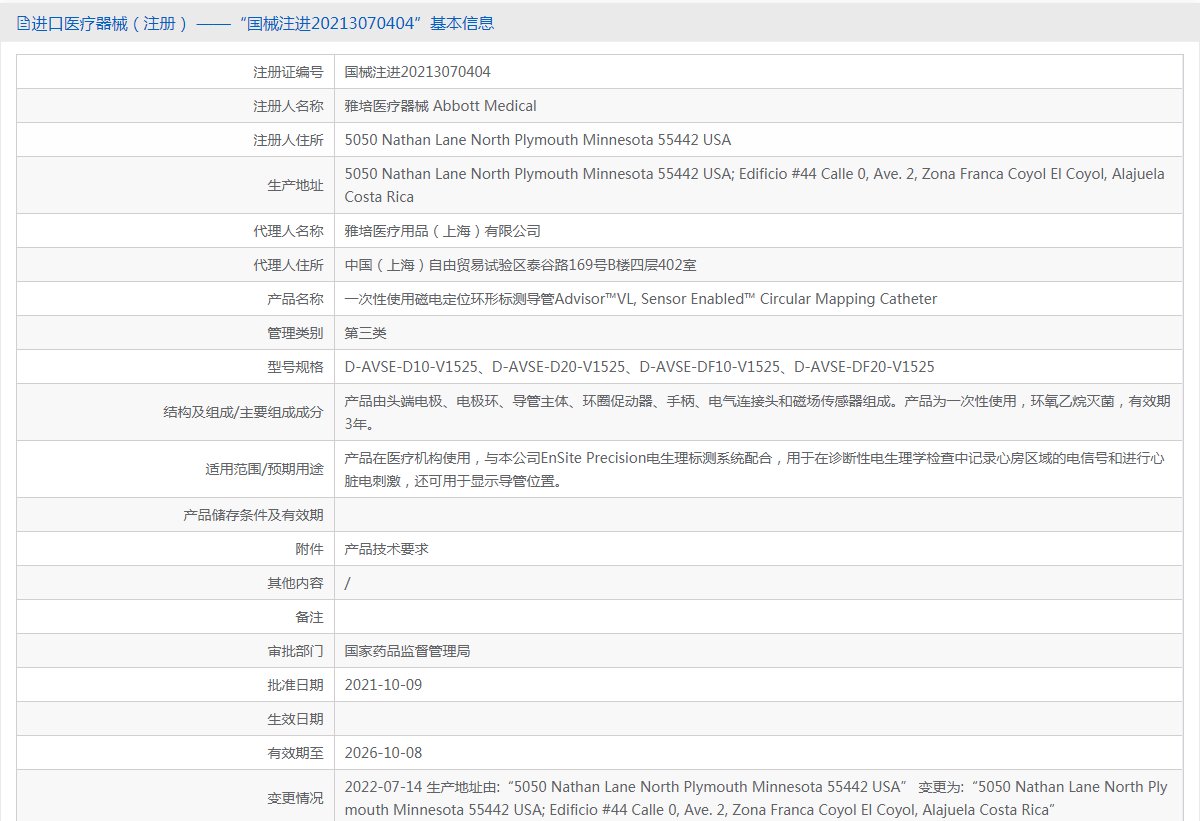Select the approving department 国家药品监督管理局
Screen dimensions: 1200x821
tap(407, 651)
